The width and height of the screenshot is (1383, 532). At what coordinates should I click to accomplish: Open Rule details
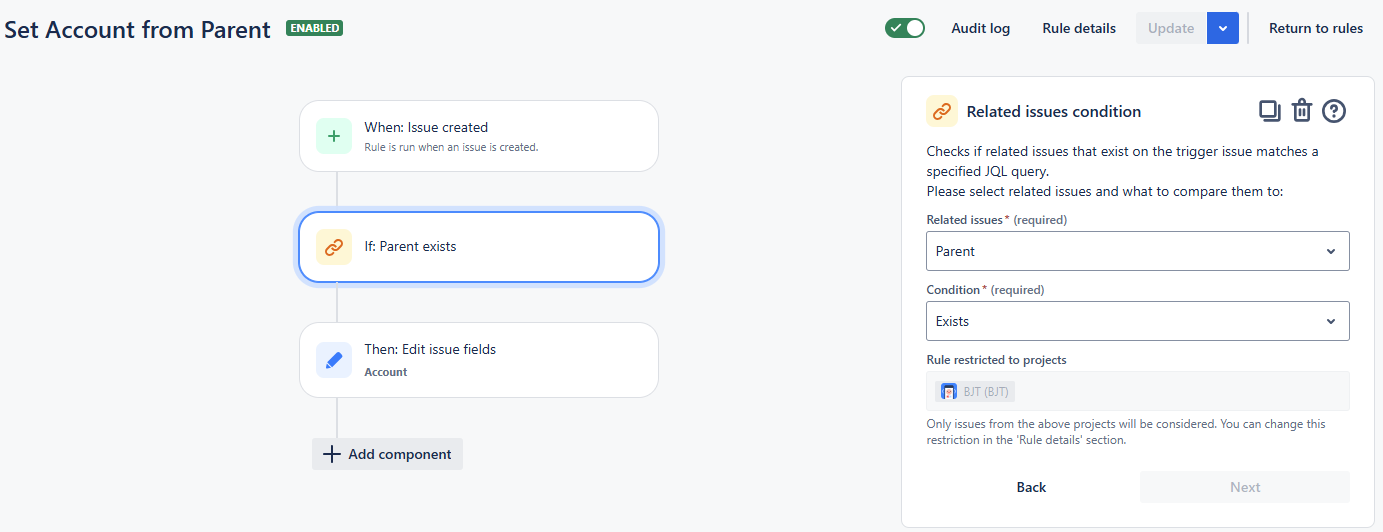(x=1078, y=28)
